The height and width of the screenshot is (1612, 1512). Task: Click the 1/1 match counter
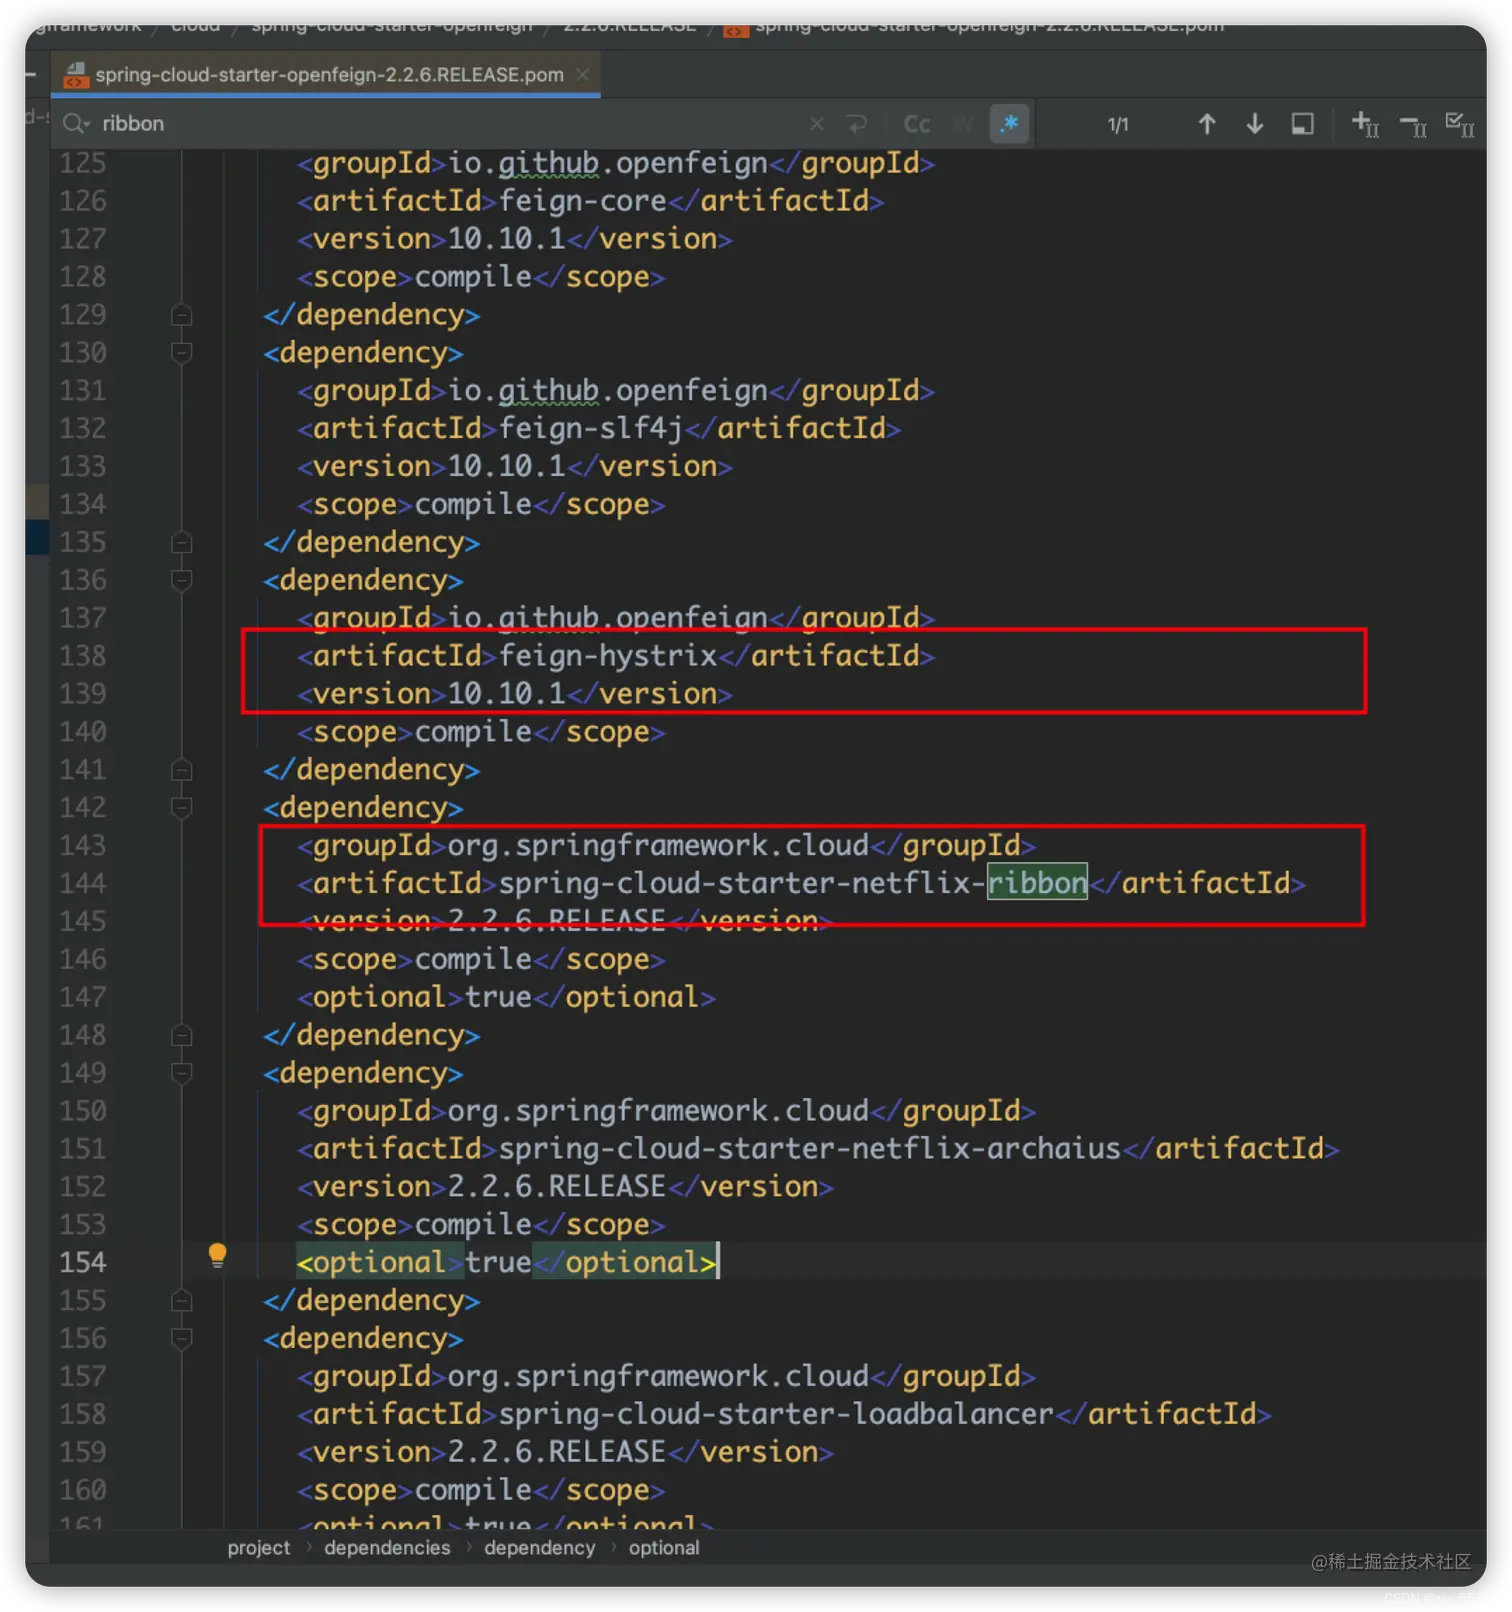click(x=1118, y=125)
